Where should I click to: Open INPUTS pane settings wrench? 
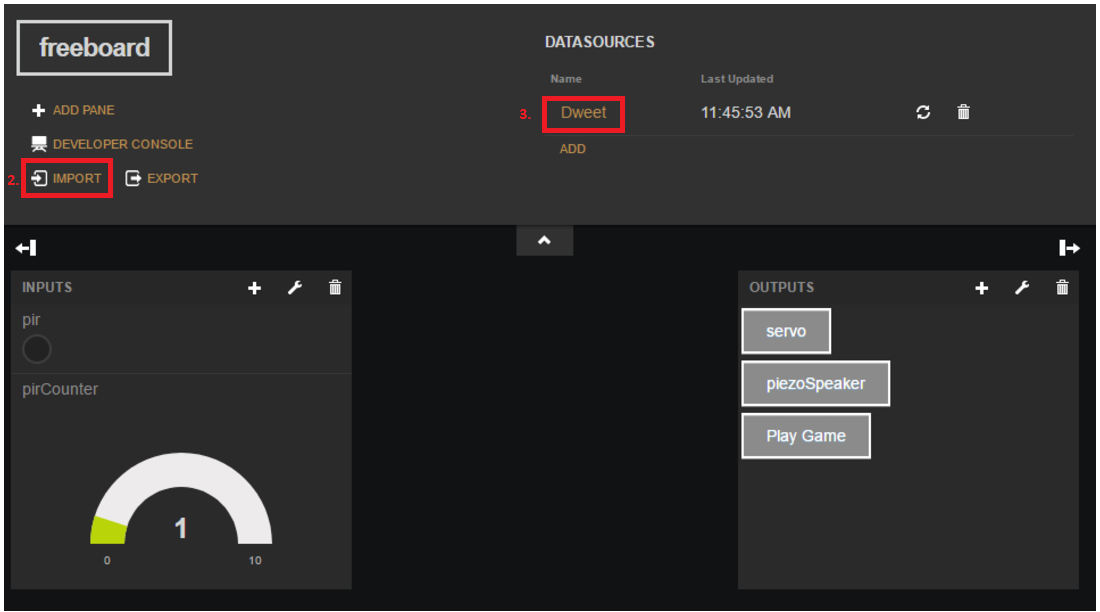tap(294, 288)
